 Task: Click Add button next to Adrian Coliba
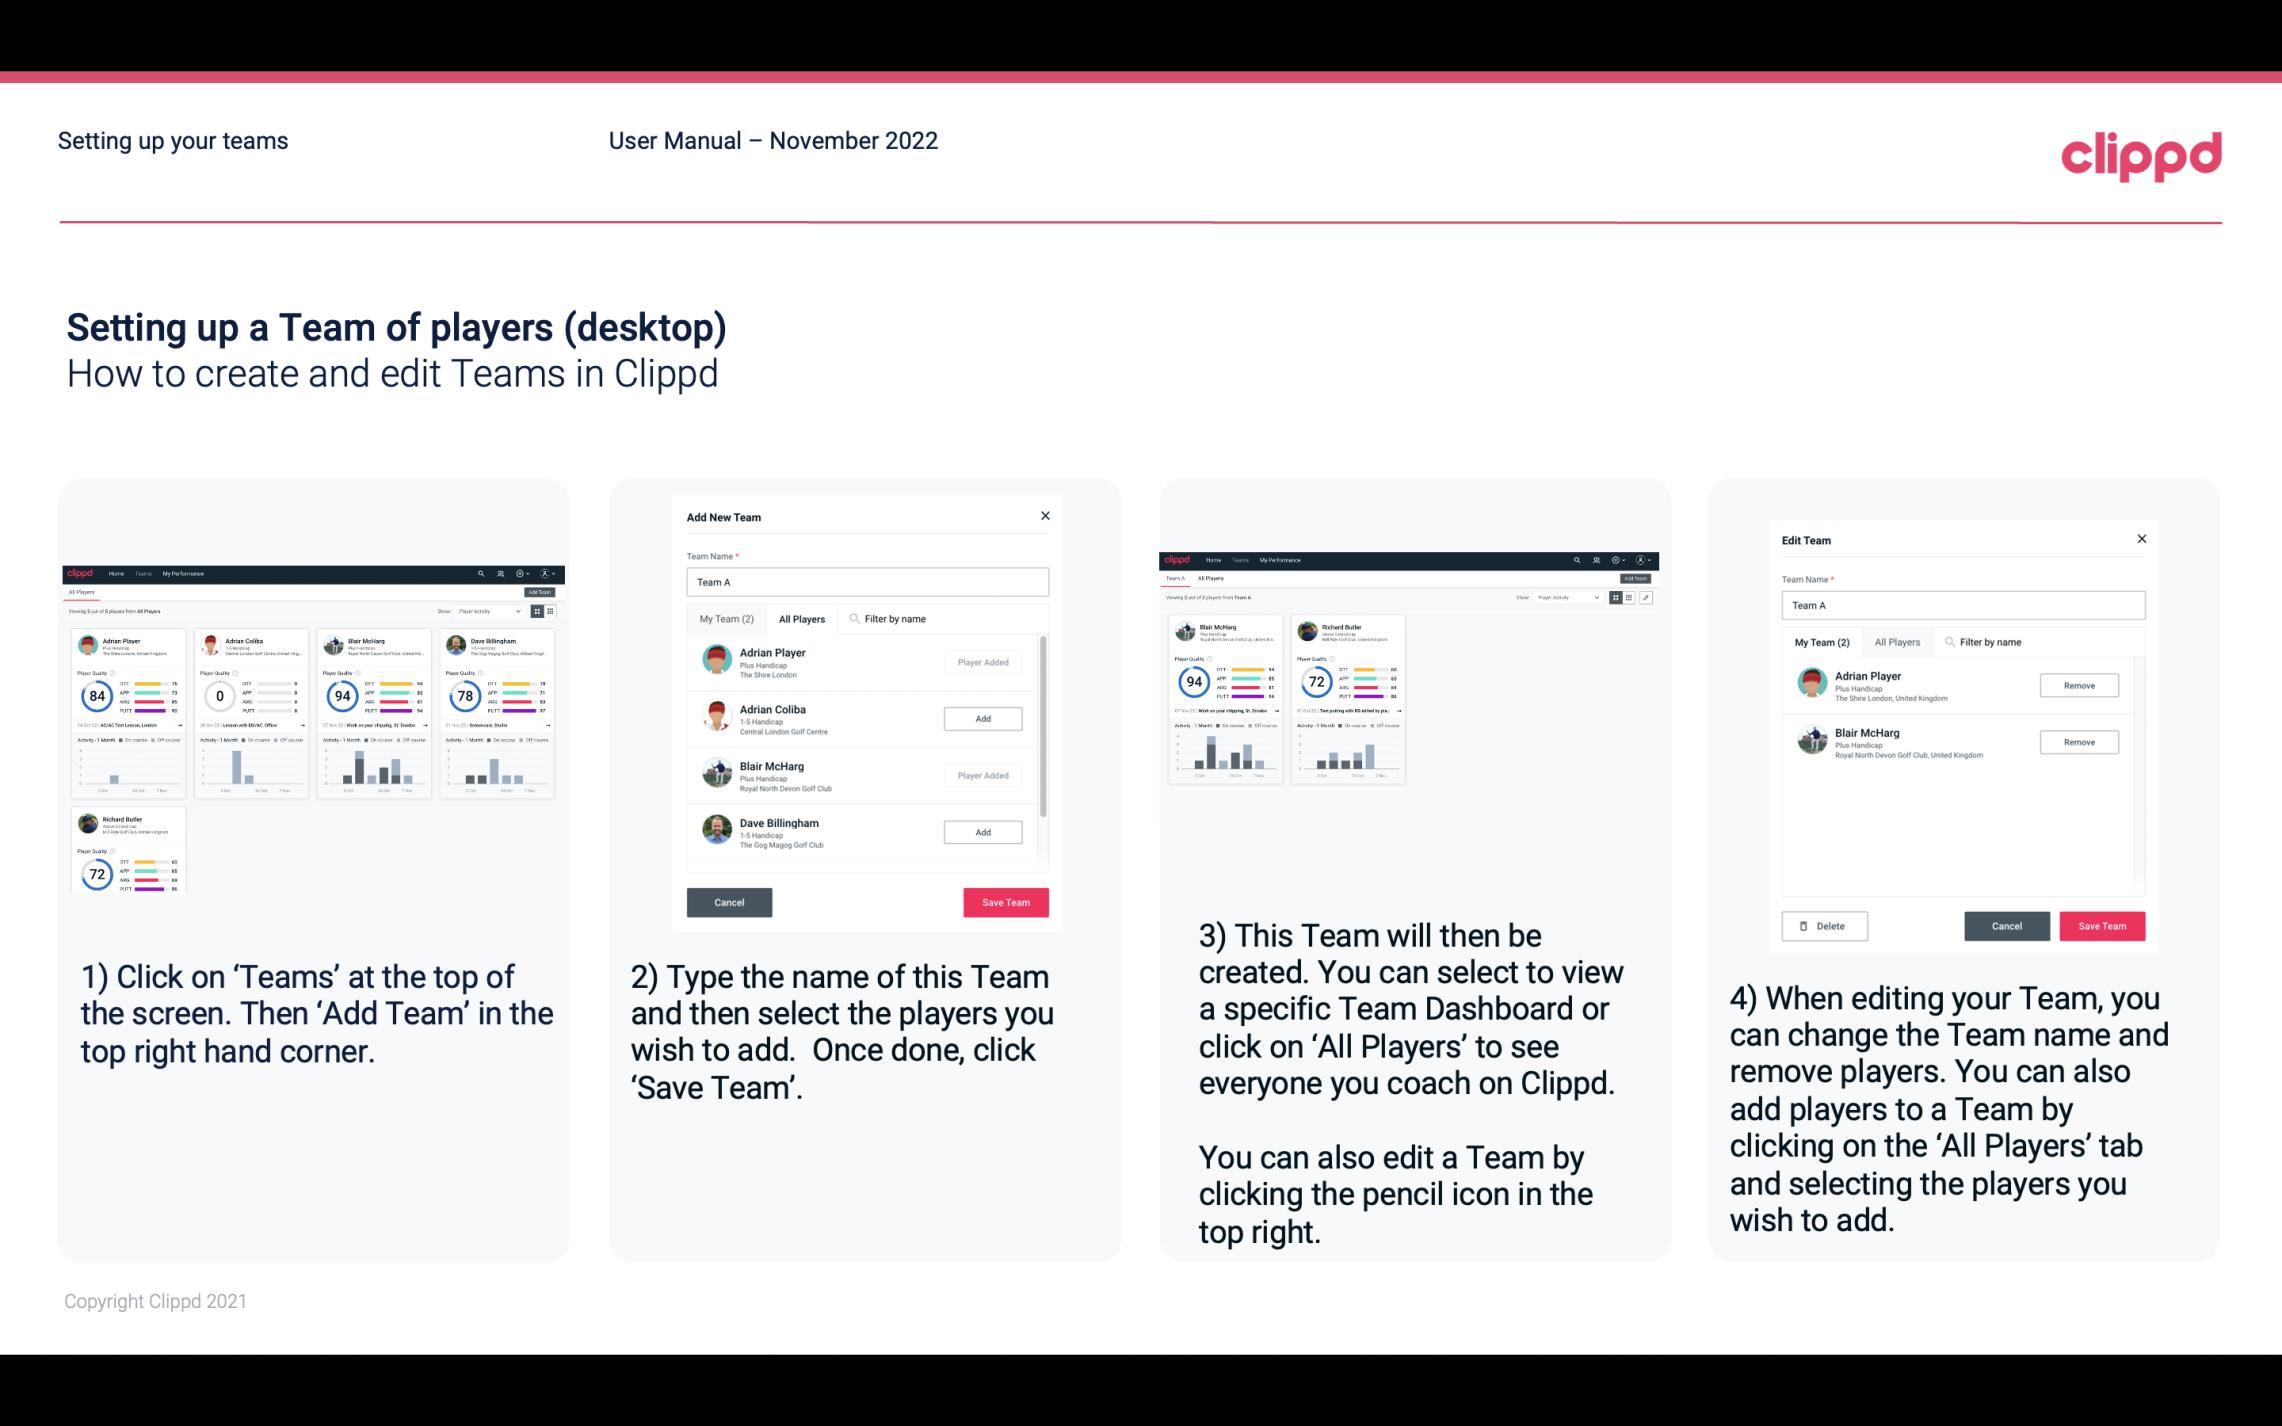pos(981,716)
